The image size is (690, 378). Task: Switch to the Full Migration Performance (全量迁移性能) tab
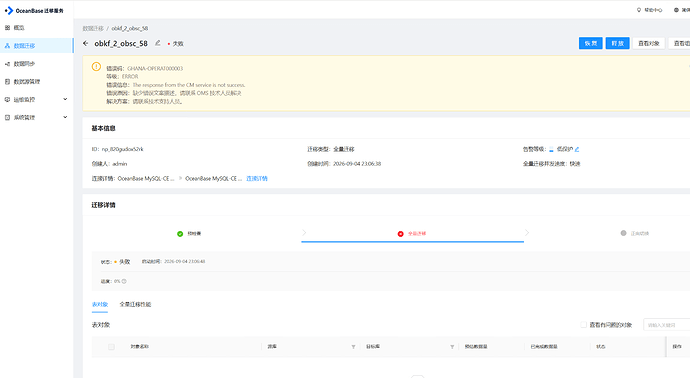(x=135, y=305)
